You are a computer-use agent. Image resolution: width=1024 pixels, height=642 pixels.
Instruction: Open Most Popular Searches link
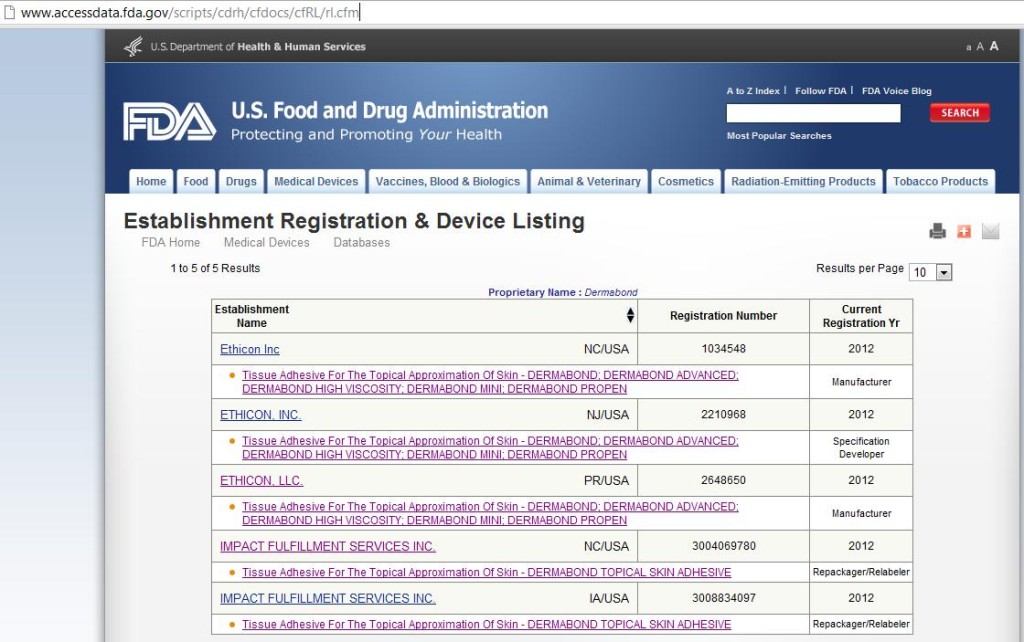pyautogui.click(x=779, y=136)
